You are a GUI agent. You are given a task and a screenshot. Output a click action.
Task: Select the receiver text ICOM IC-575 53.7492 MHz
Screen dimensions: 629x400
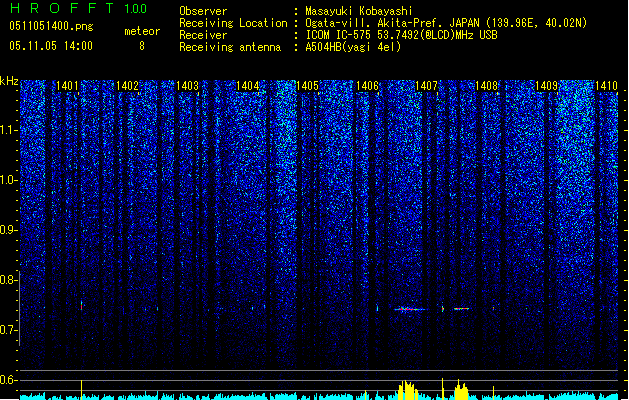(x=401, y=35)
